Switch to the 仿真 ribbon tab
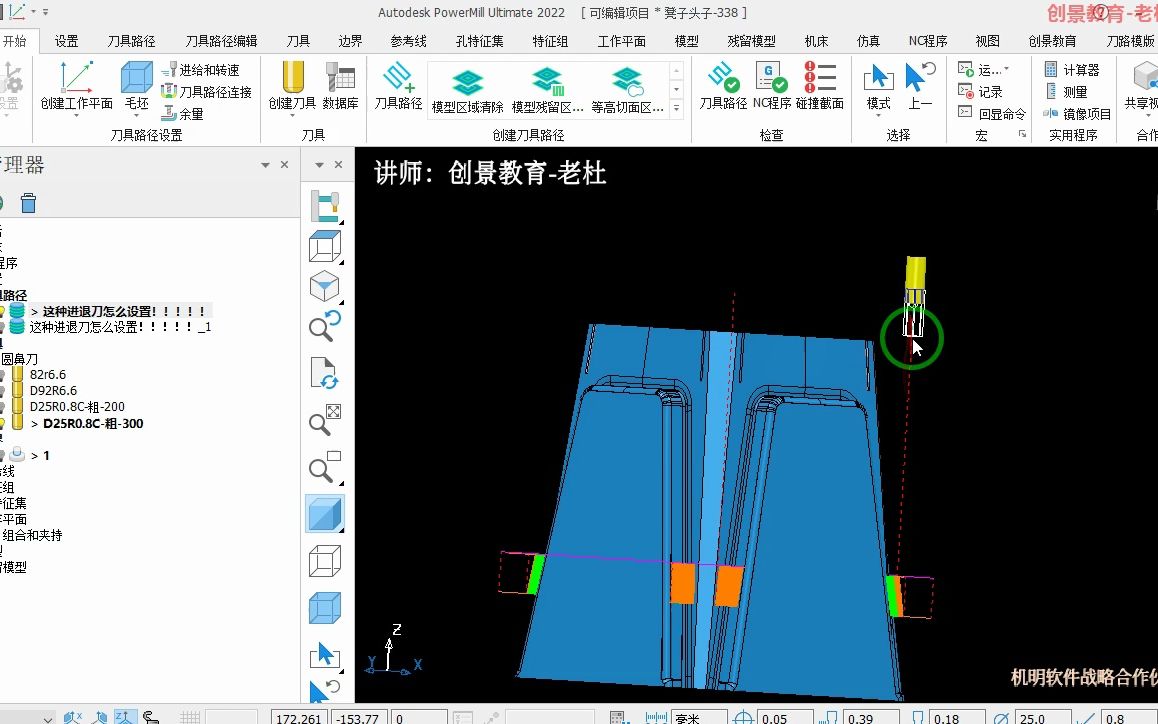Viewport: 1158px width, 724px height. coord(867,41)
